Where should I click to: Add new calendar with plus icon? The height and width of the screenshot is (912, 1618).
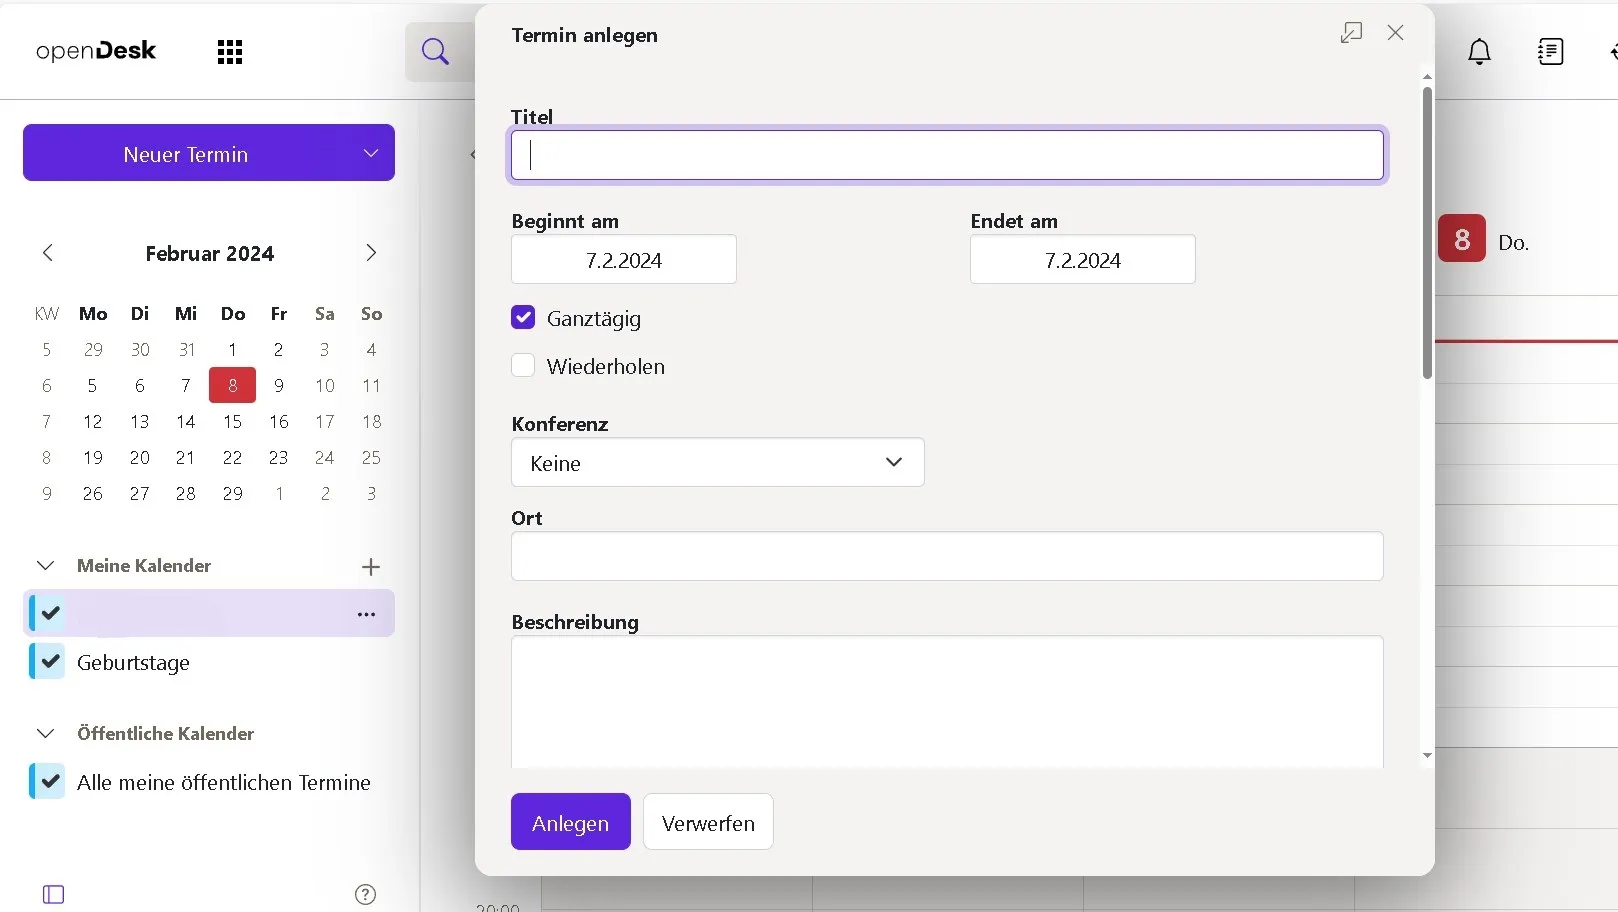point(371,567)
